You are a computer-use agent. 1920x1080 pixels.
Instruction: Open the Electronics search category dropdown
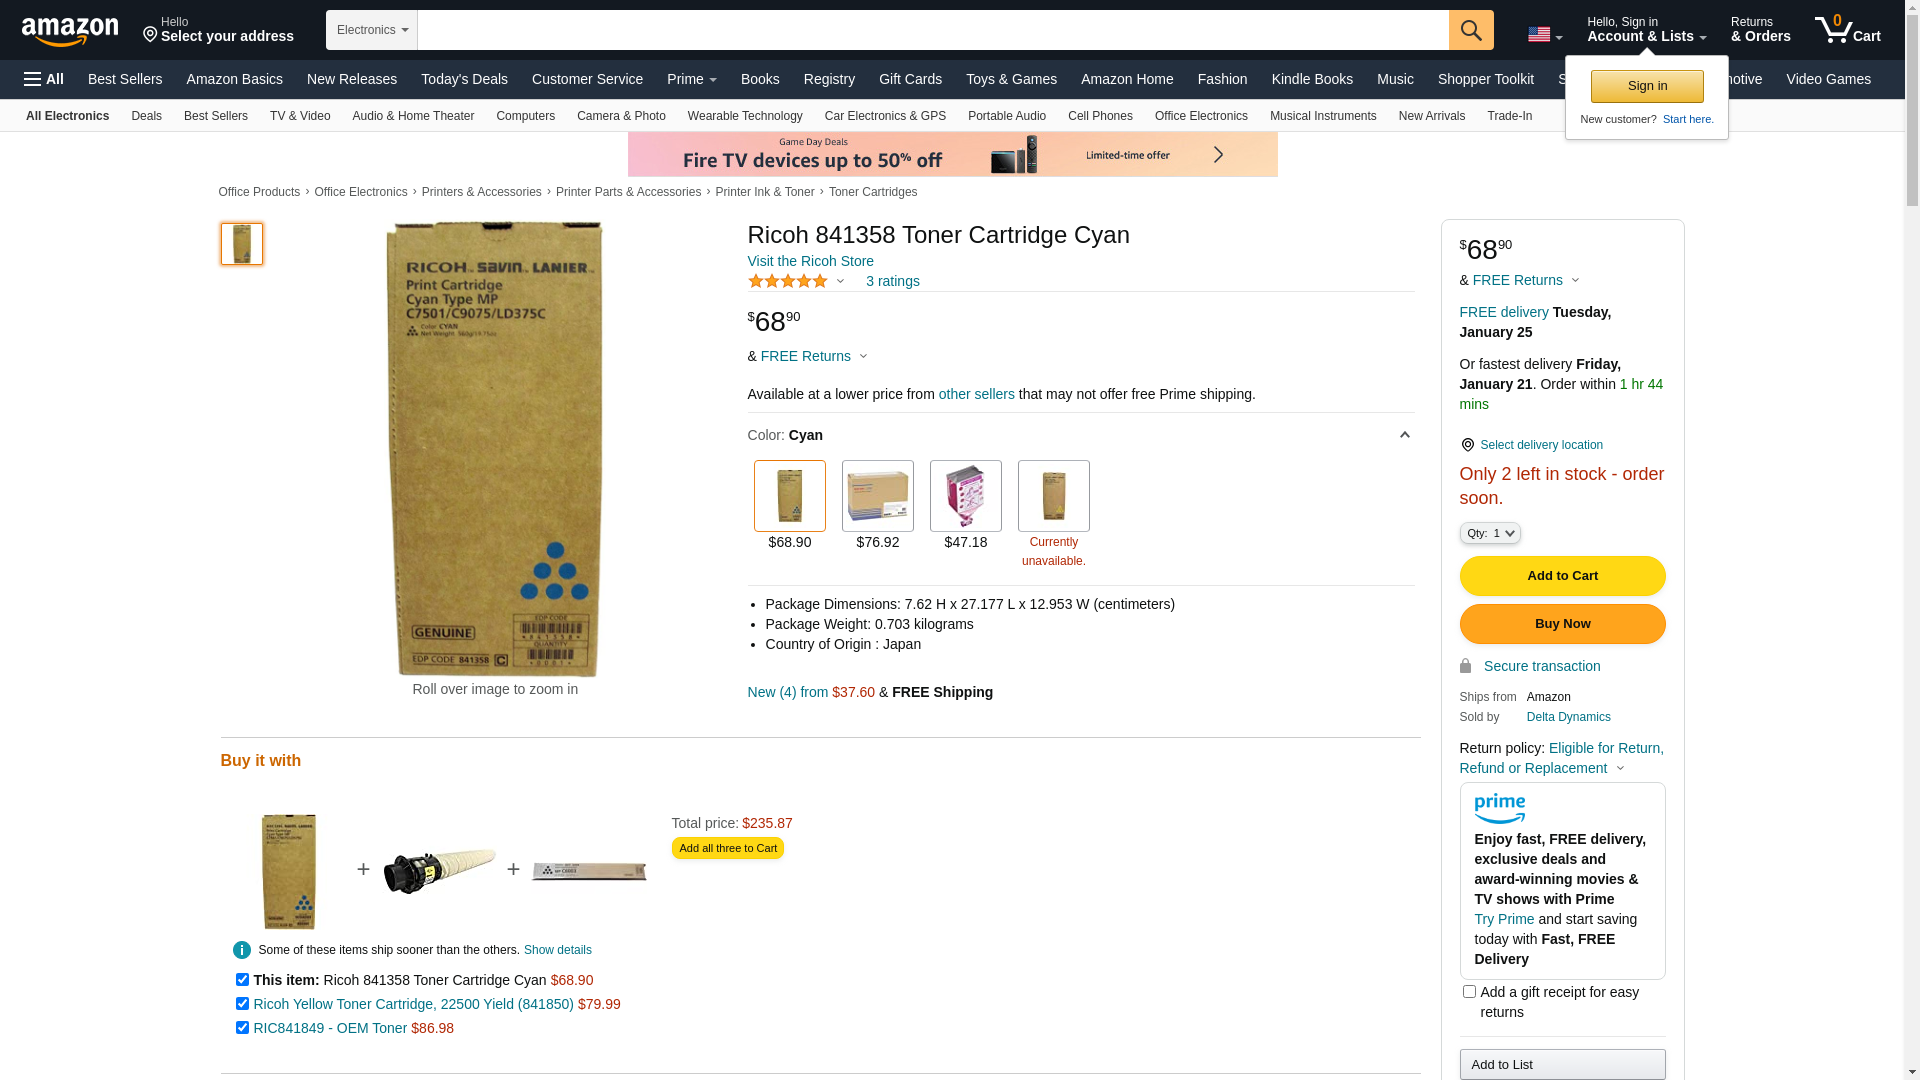tap(372, 30)
